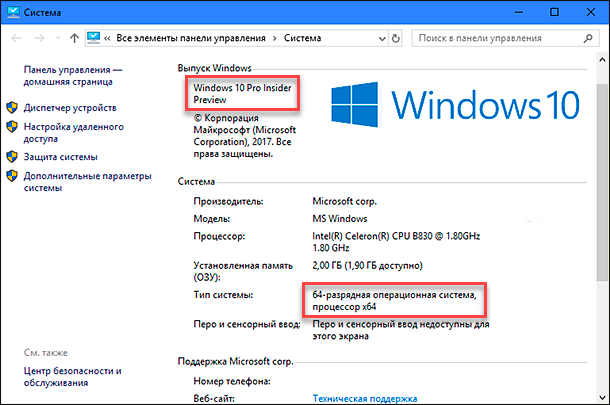The width and height of the screenshot is (610, 405).
Task: Click 'Все элементы панели управления' breadcrumb
Action: pyautogui.click(x=191, y=38)
